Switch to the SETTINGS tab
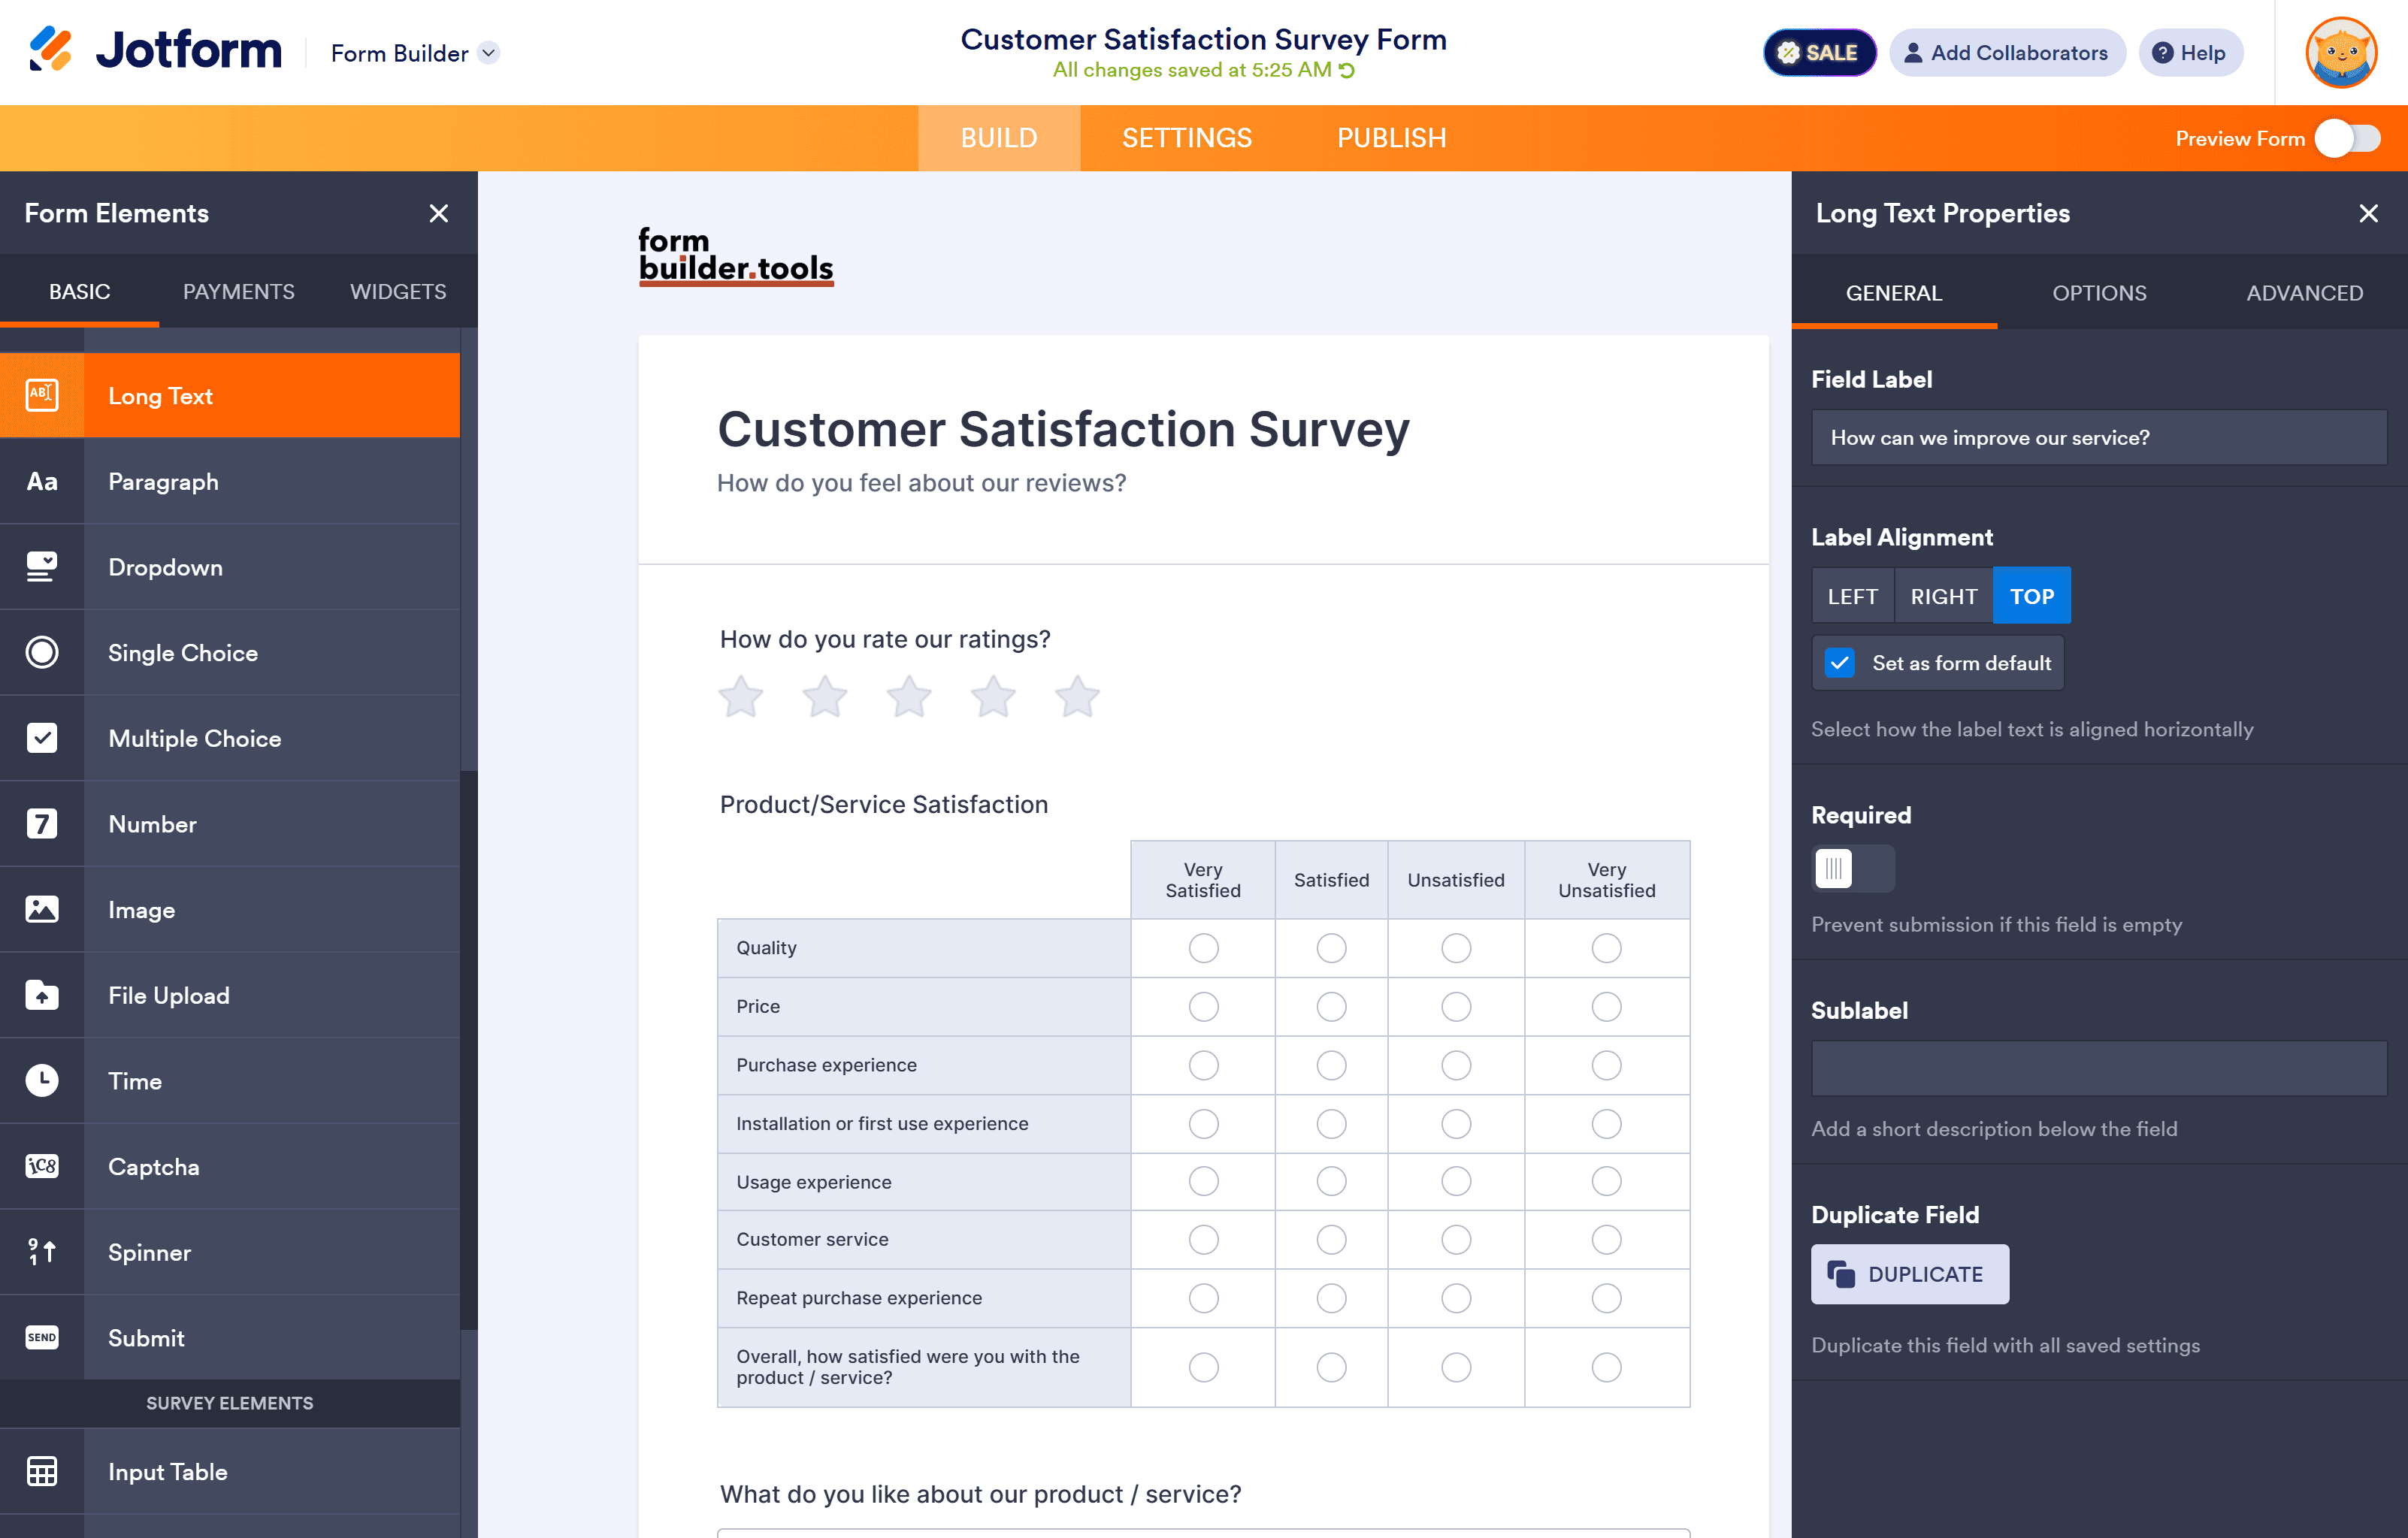Image resolution: width=2408 pixels, height=1538 pixels. (1186, 137)
